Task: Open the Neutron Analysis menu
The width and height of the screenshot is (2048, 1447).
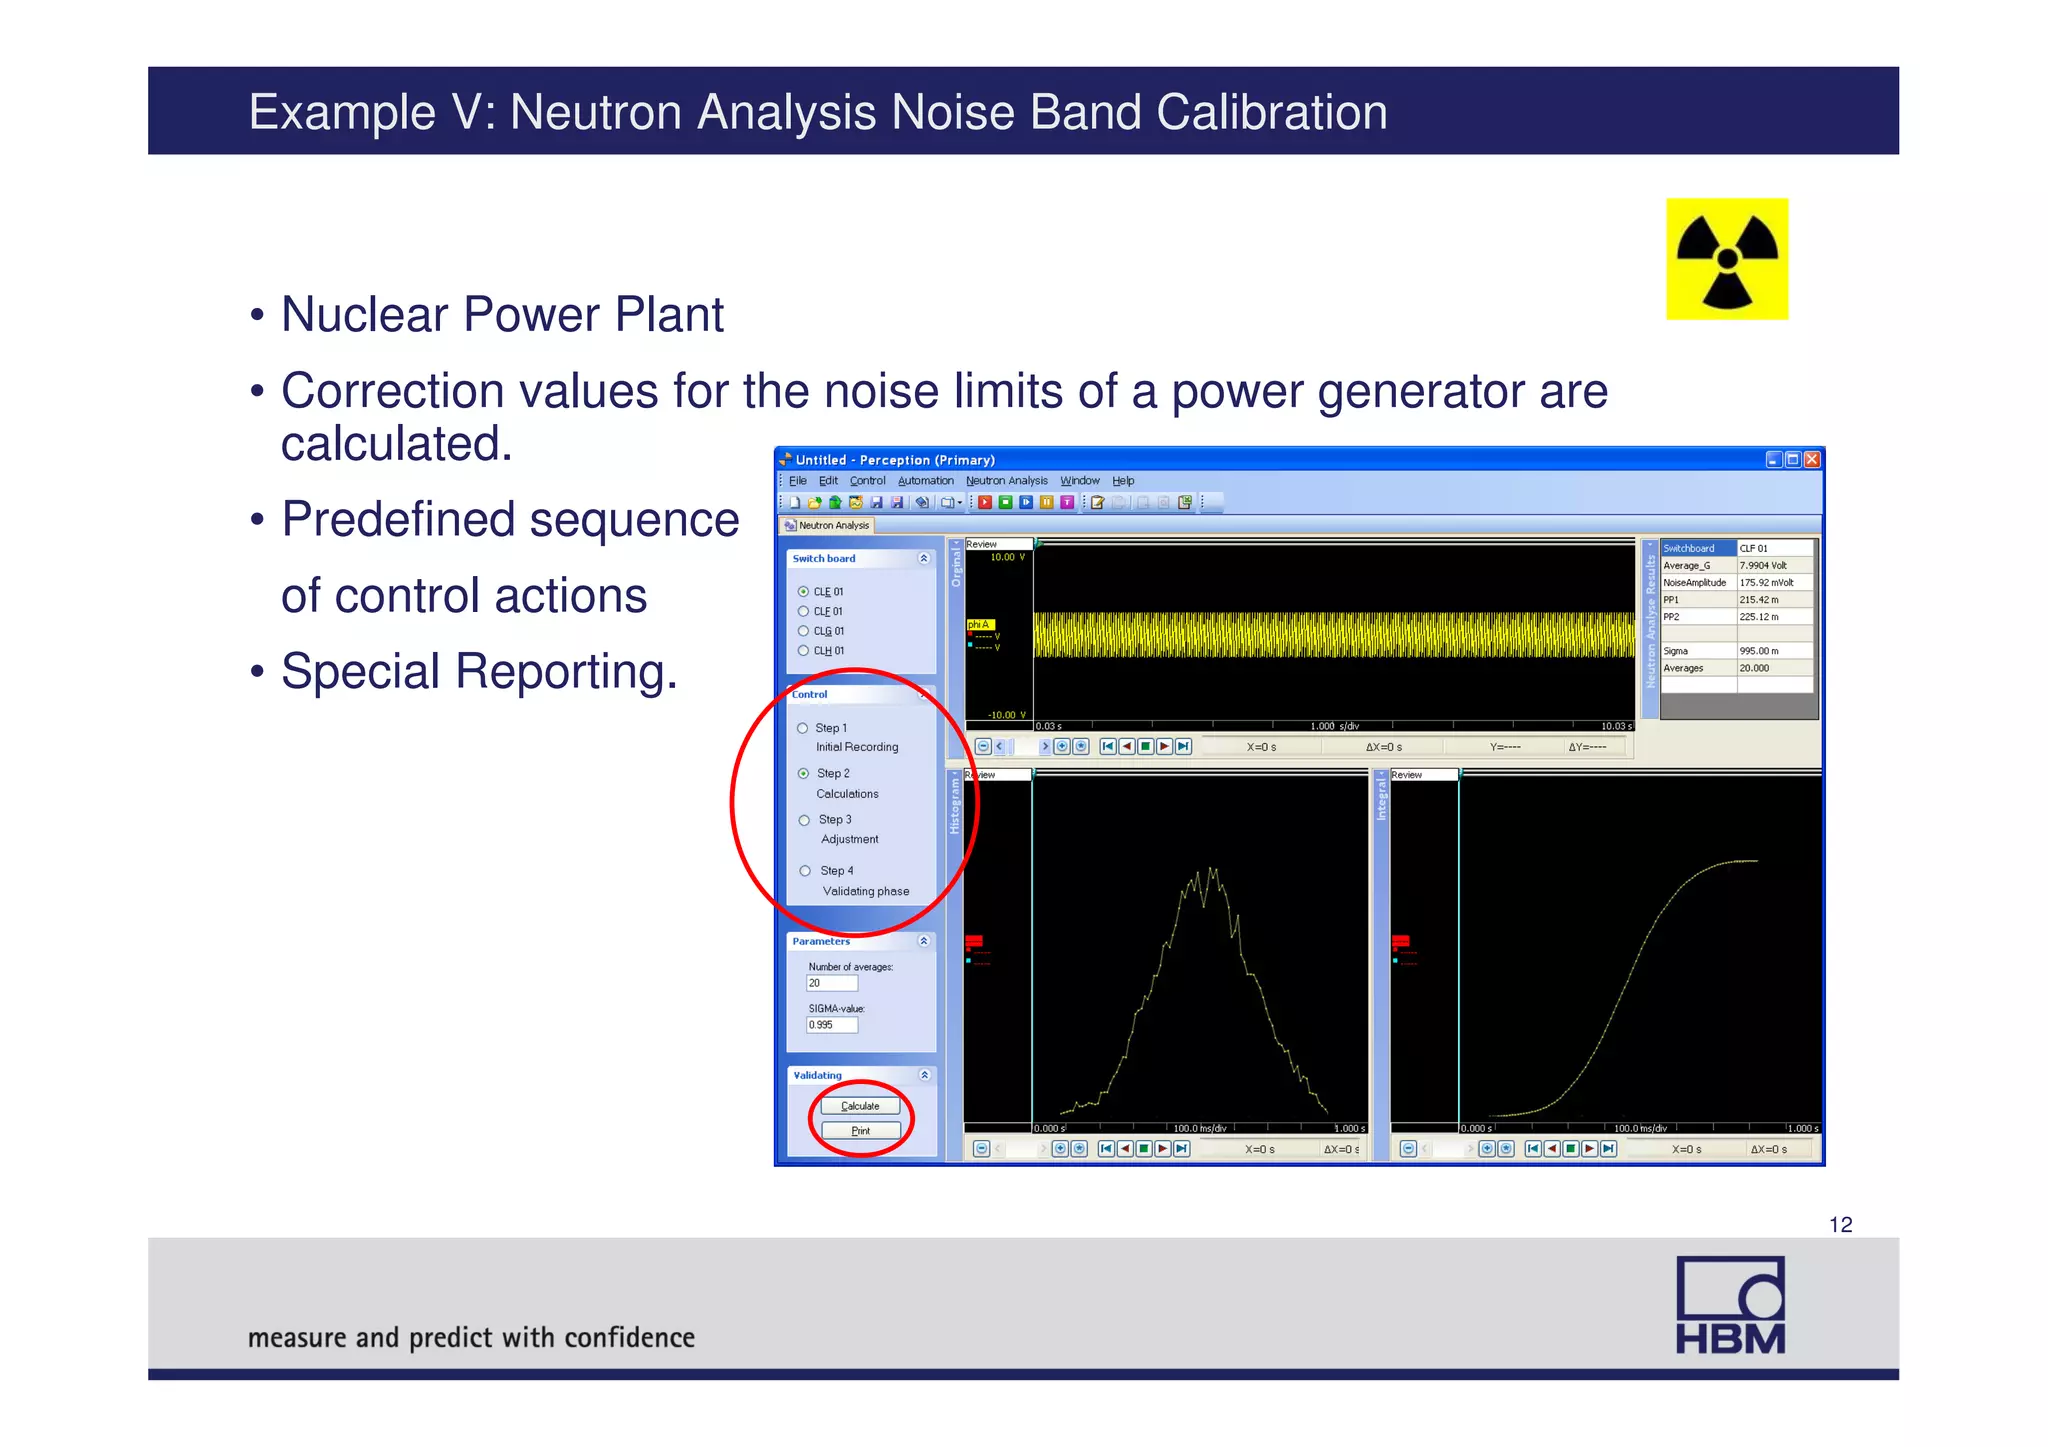Action: [x=1006, y=481]
